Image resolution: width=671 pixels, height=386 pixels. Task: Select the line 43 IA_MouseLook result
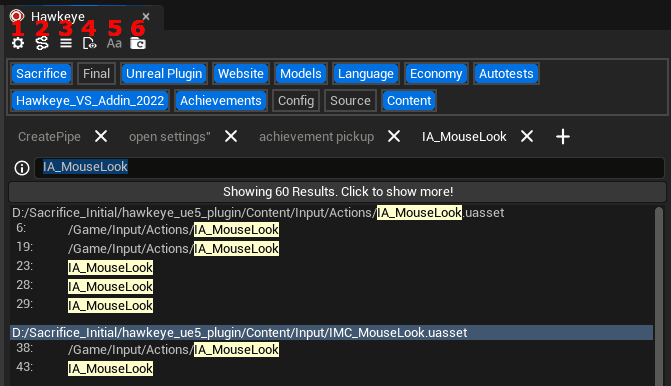tap(110, 368)
